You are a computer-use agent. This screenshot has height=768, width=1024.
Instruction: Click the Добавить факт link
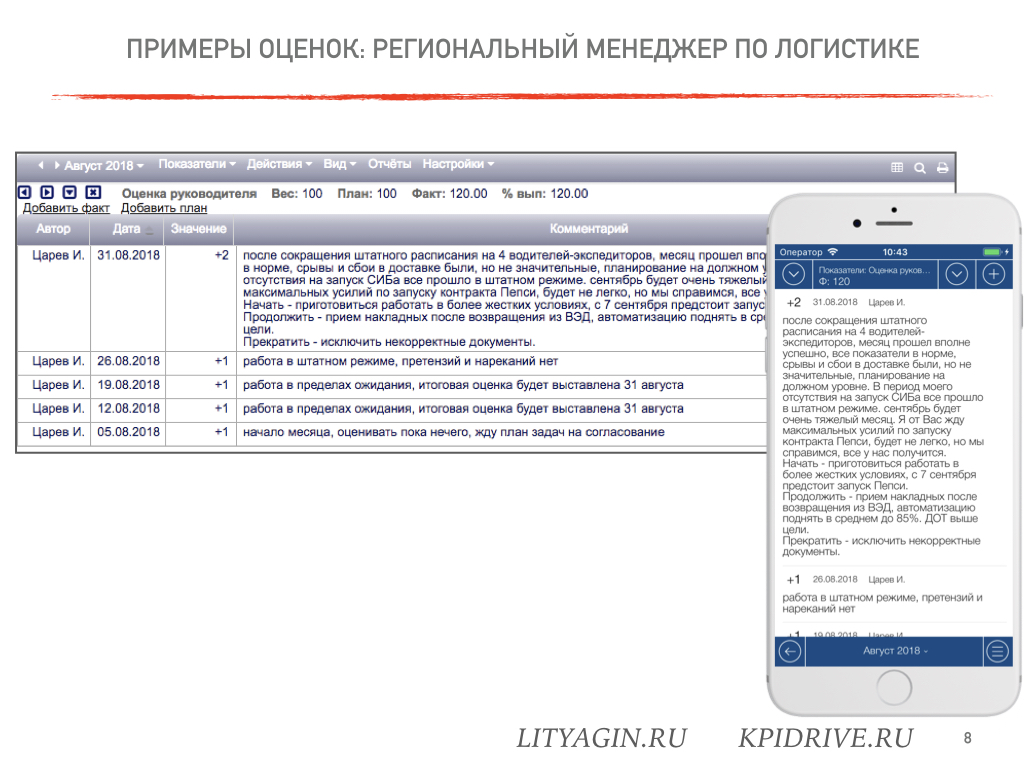[x=66, y=208]
